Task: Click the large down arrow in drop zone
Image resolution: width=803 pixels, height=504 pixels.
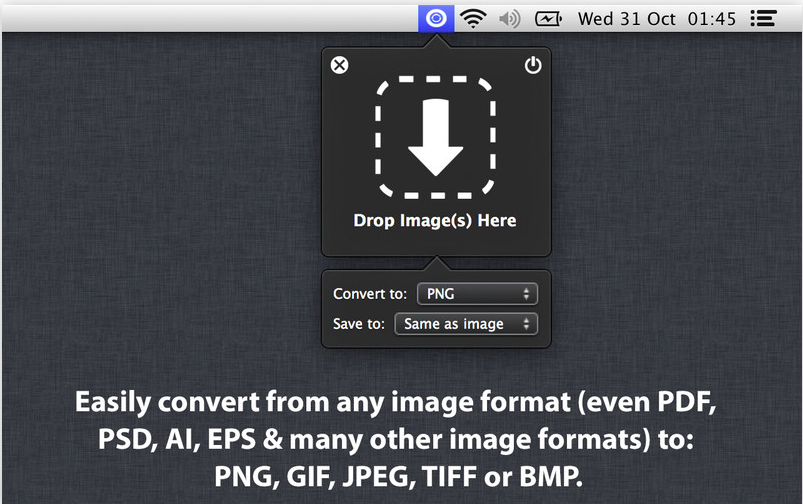Action: click(x=435, y=138)
